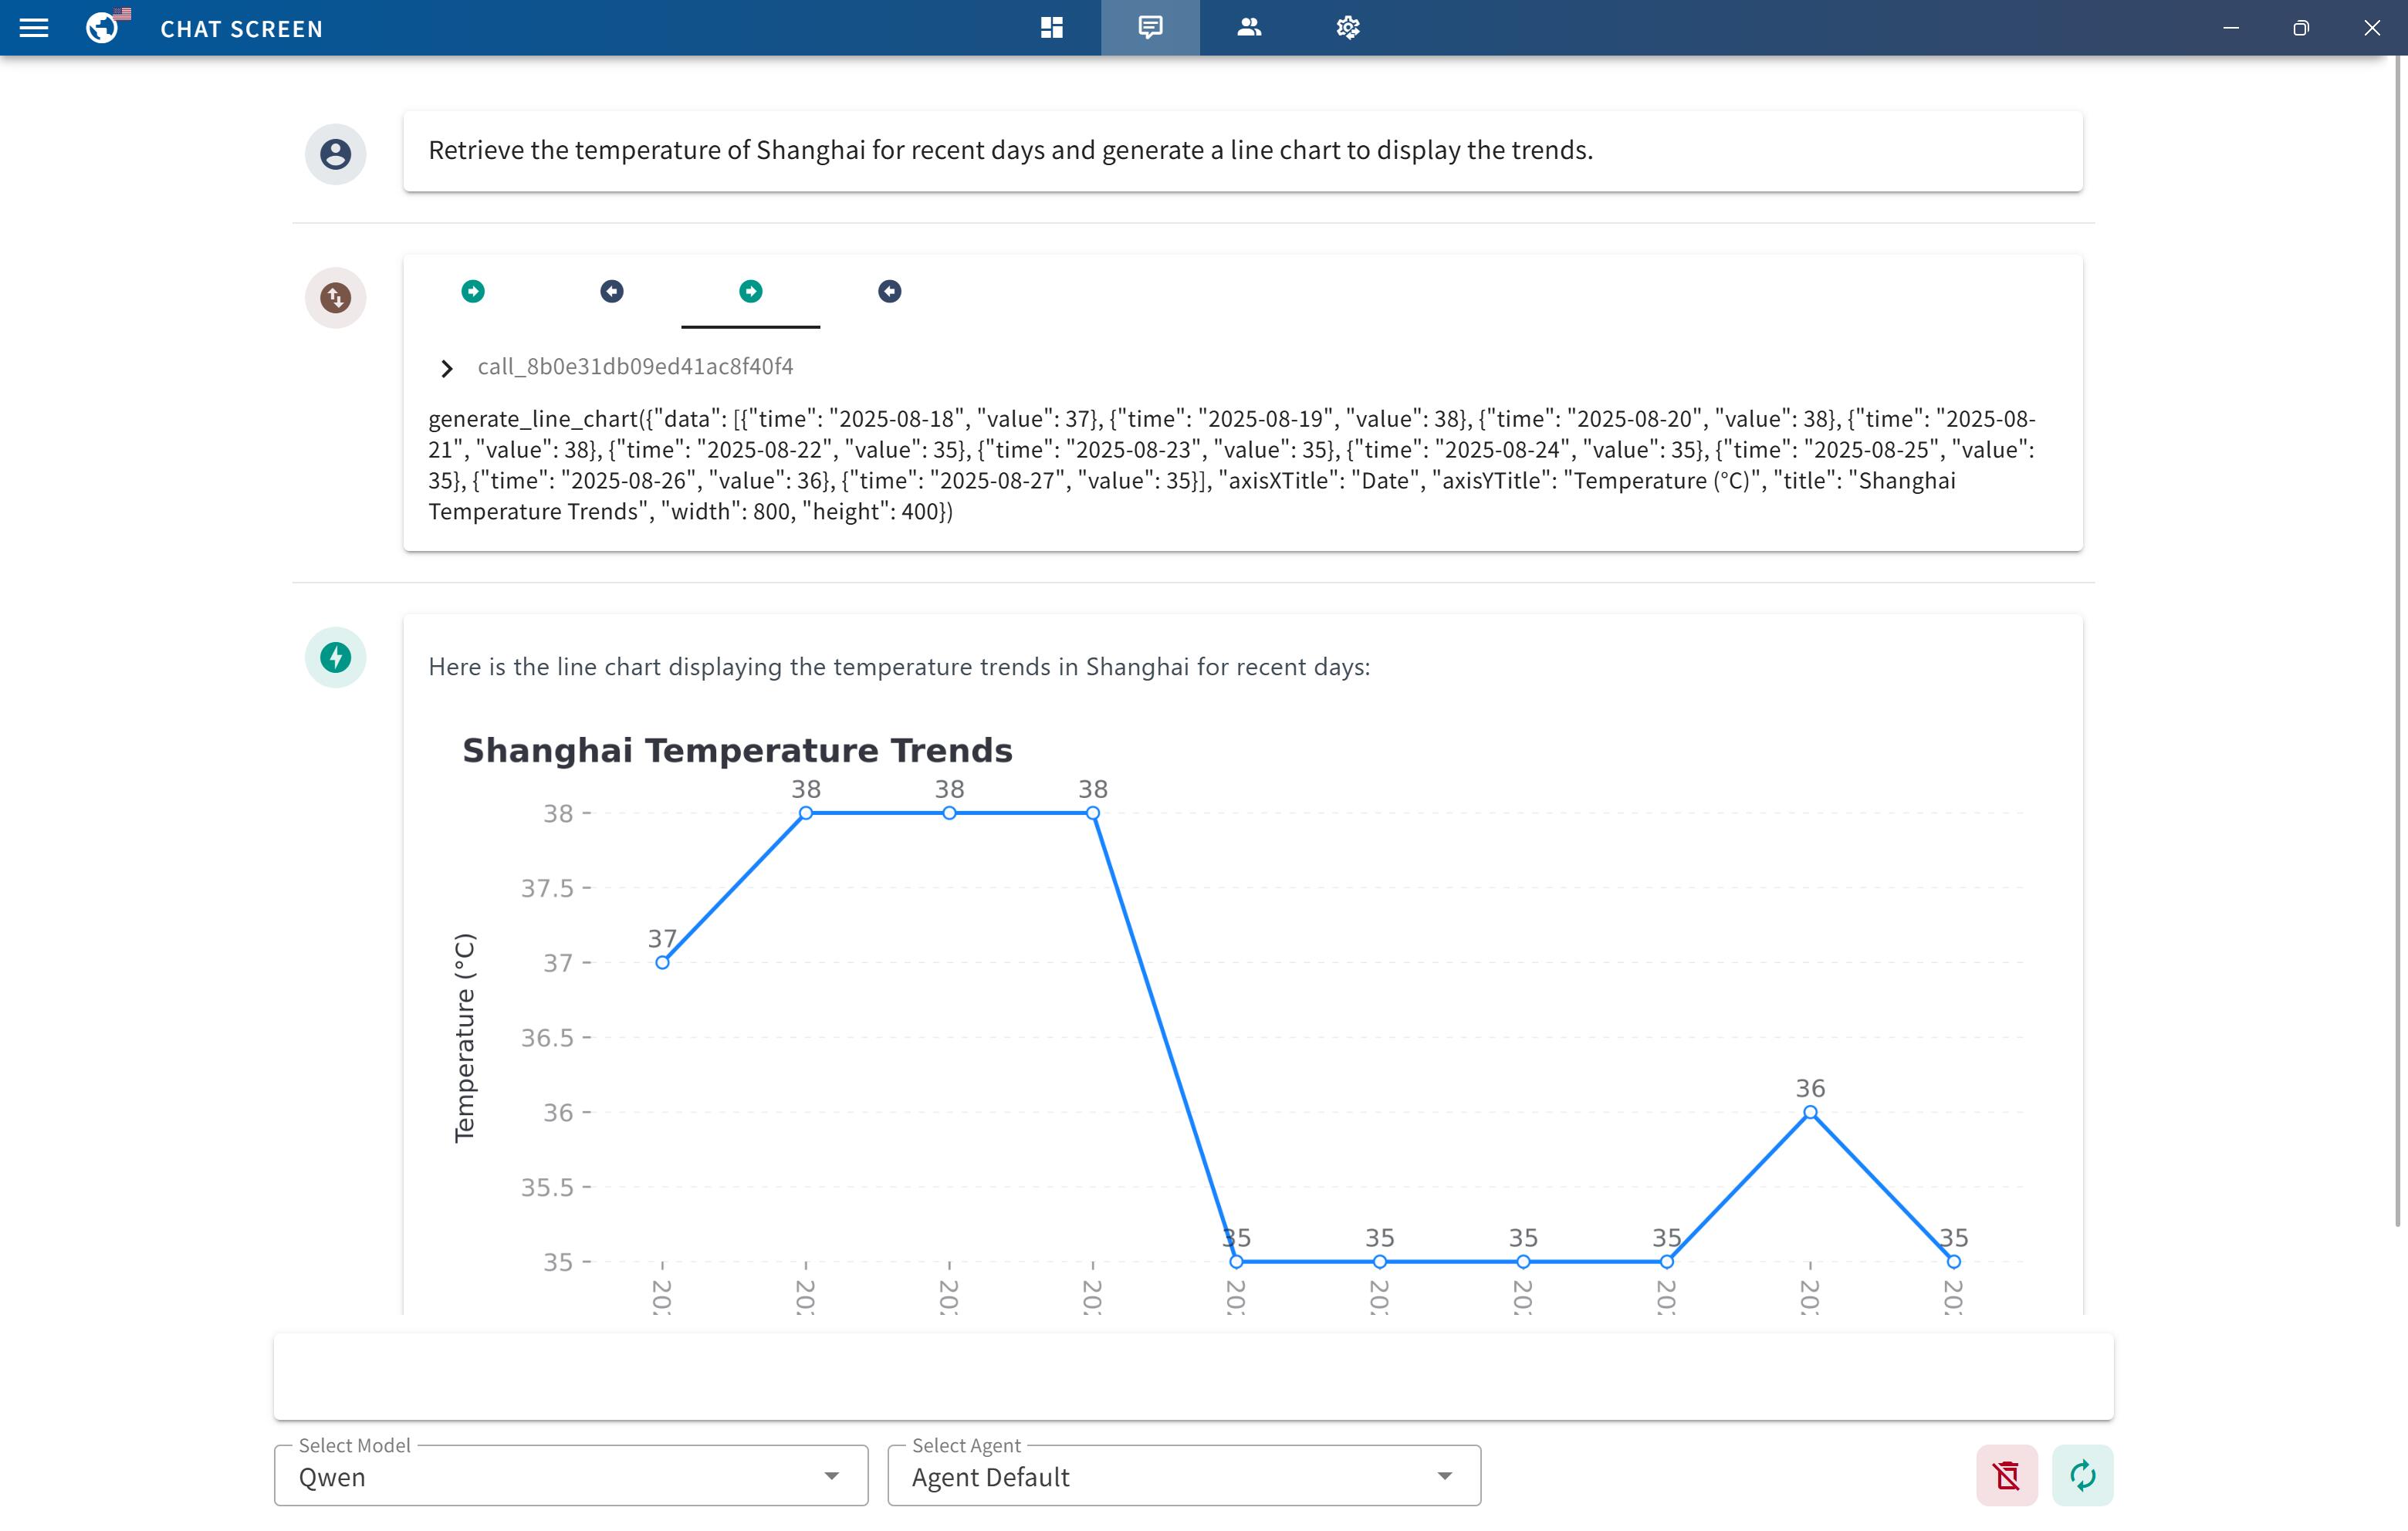Screen dimensions: 2408x1531
Task: Expand the call_8b0e31db09ed41ac8f40f4 details
Action: [447, 368]
